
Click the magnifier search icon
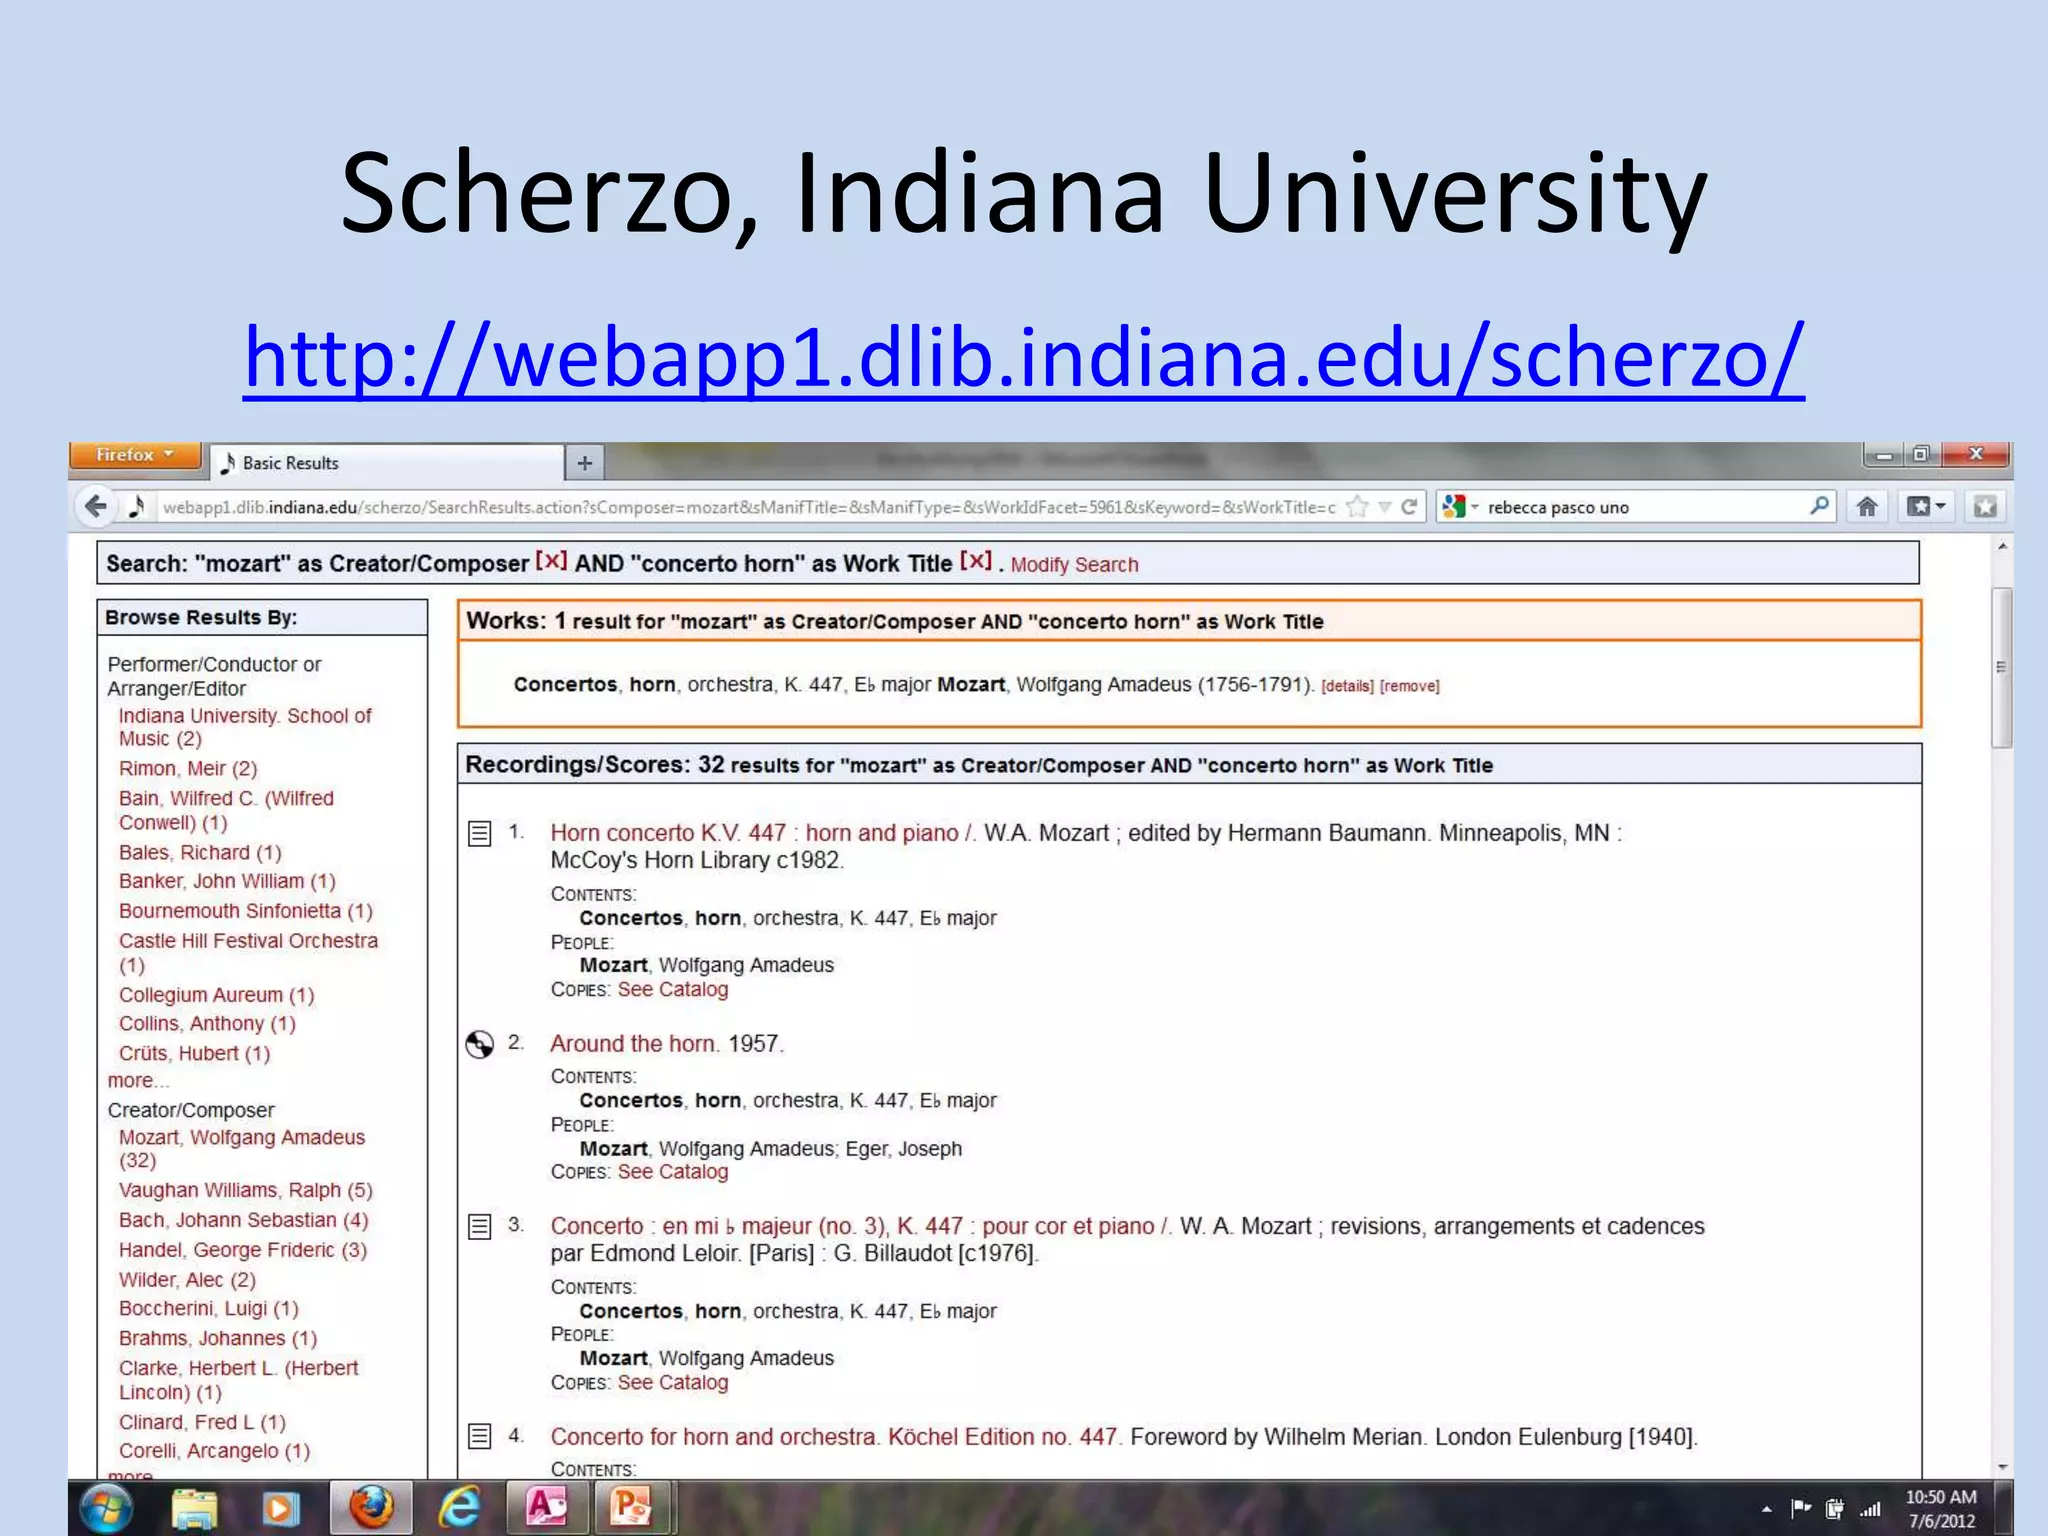(1819, 506)
